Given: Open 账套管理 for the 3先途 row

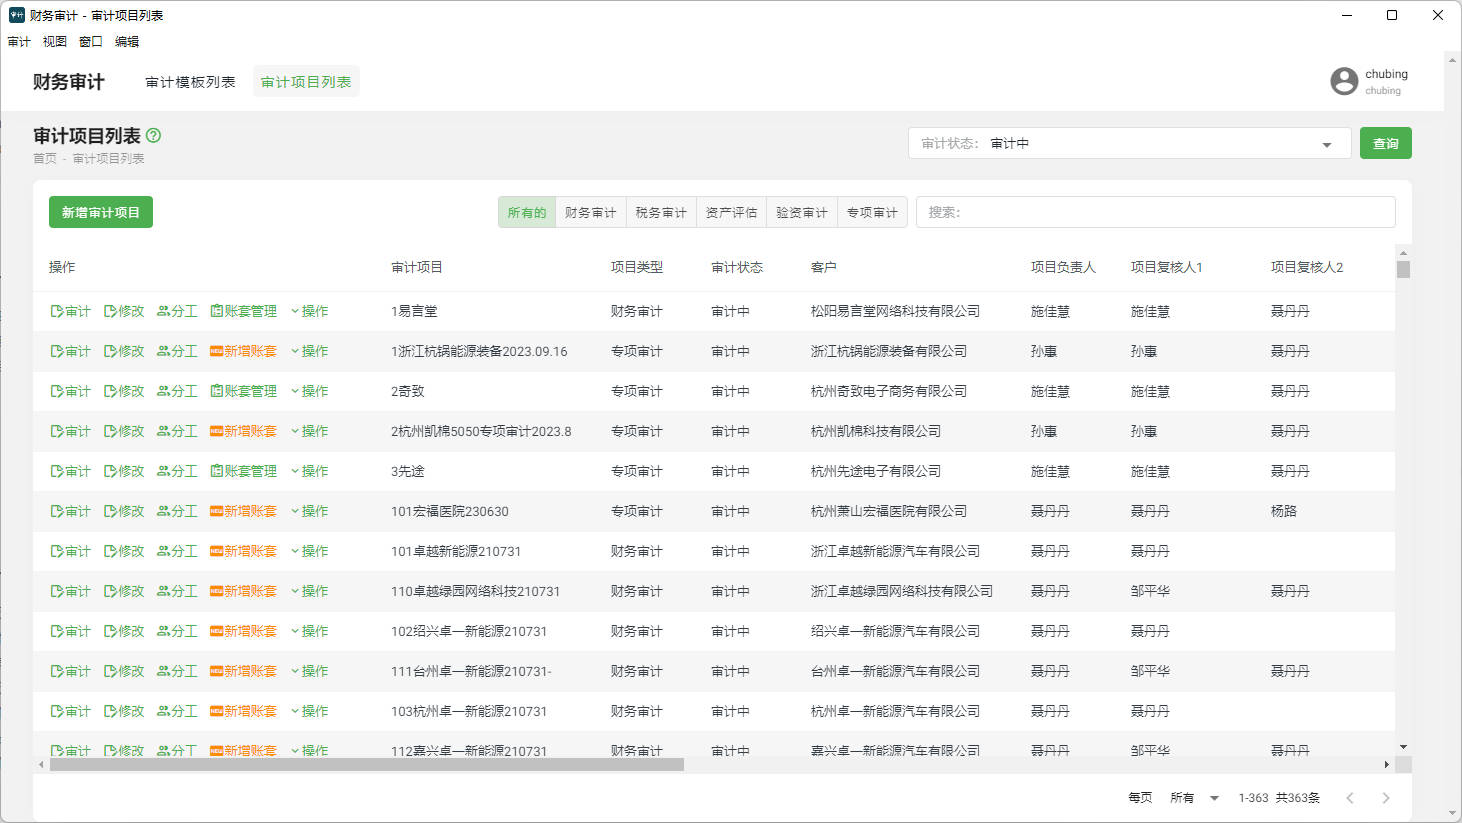Looking at the screenshot, I should click(x=243, y=471).
